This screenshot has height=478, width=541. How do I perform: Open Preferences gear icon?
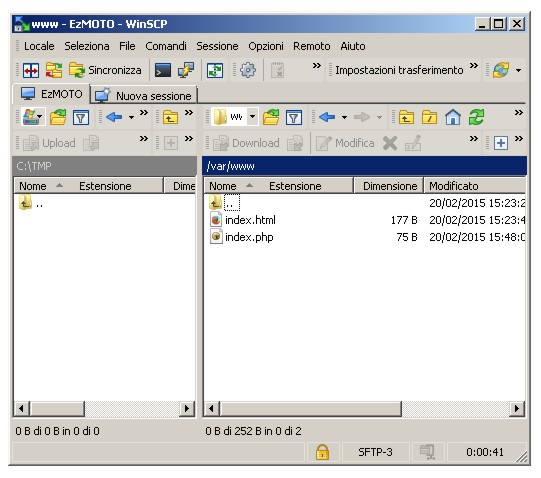pyautogui.click(x=248, y=70)
